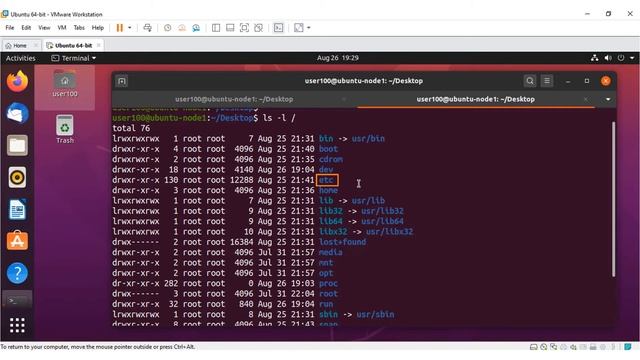Switch to the VMware Home tab

(x=16, y=45)
